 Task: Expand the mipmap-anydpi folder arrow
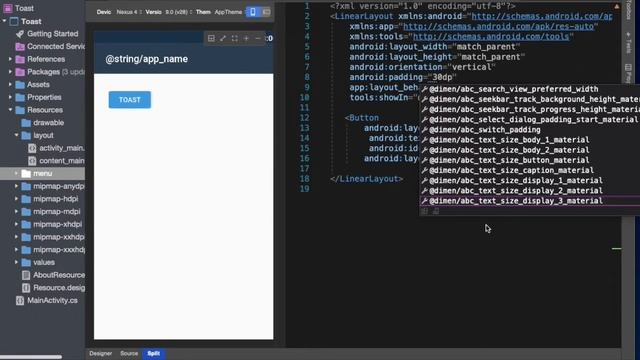16,186
